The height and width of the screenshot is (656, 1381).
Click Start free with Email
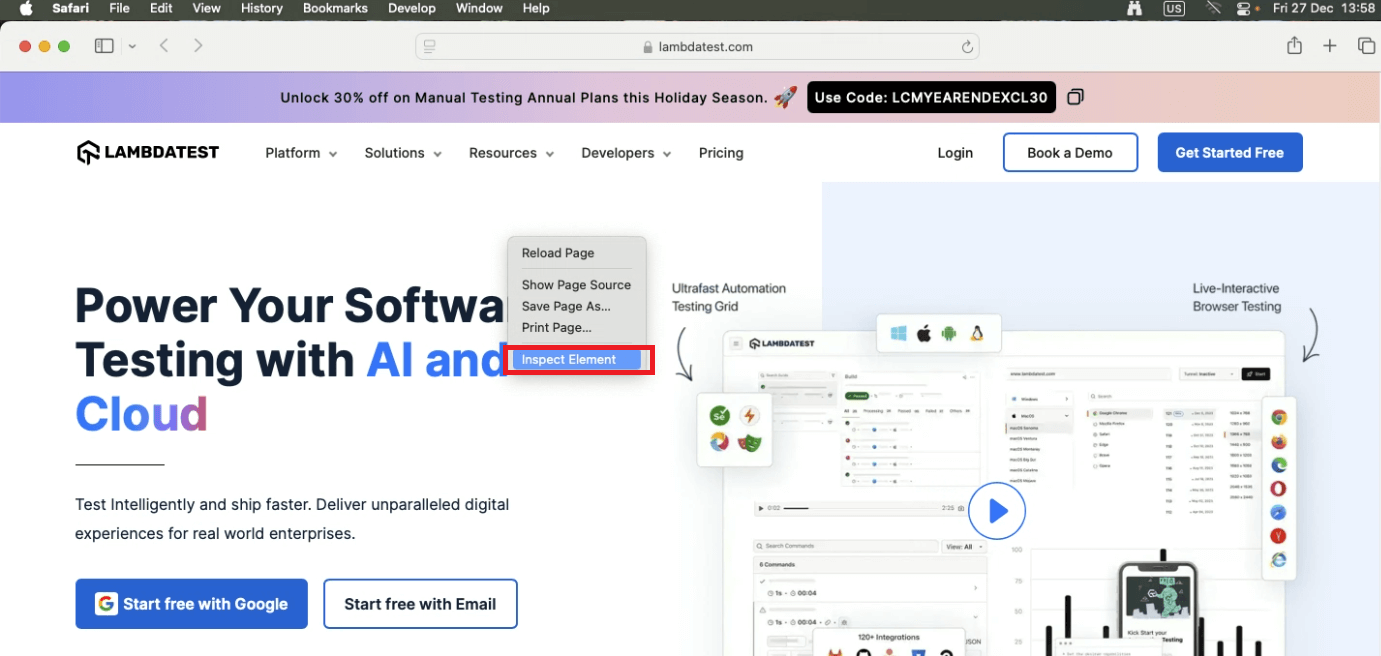click(x=420, y=603)
